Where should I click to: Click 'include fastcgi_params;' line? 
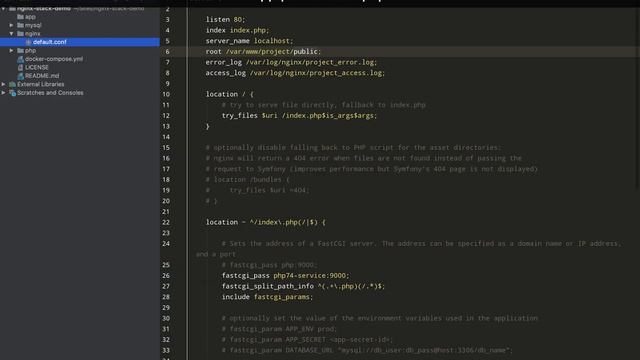(x=267, y=297)
